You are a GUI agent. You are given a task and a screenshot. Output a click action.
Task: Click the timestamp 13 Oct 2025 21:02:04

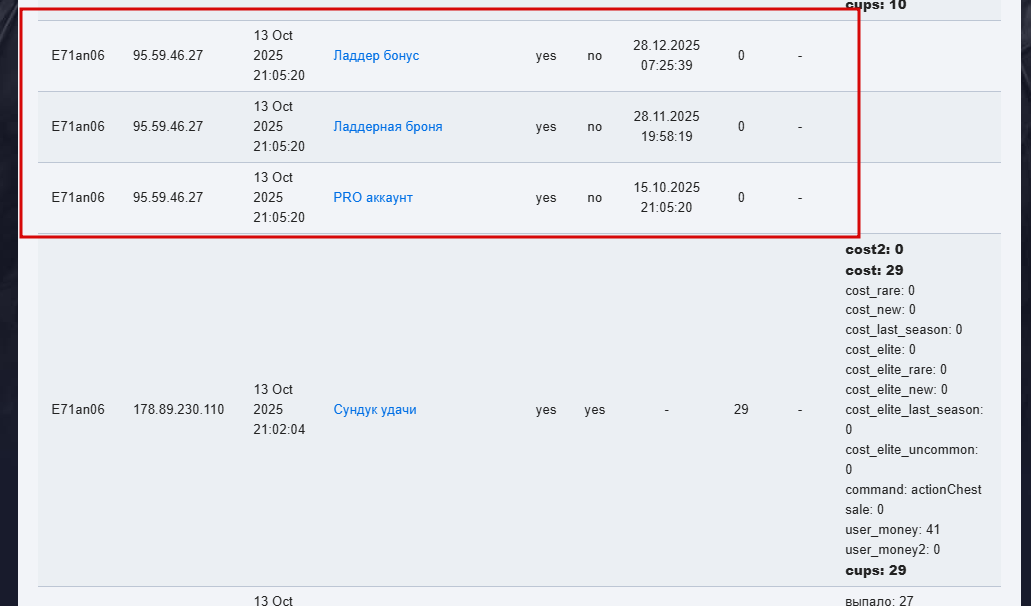(279, 410)
